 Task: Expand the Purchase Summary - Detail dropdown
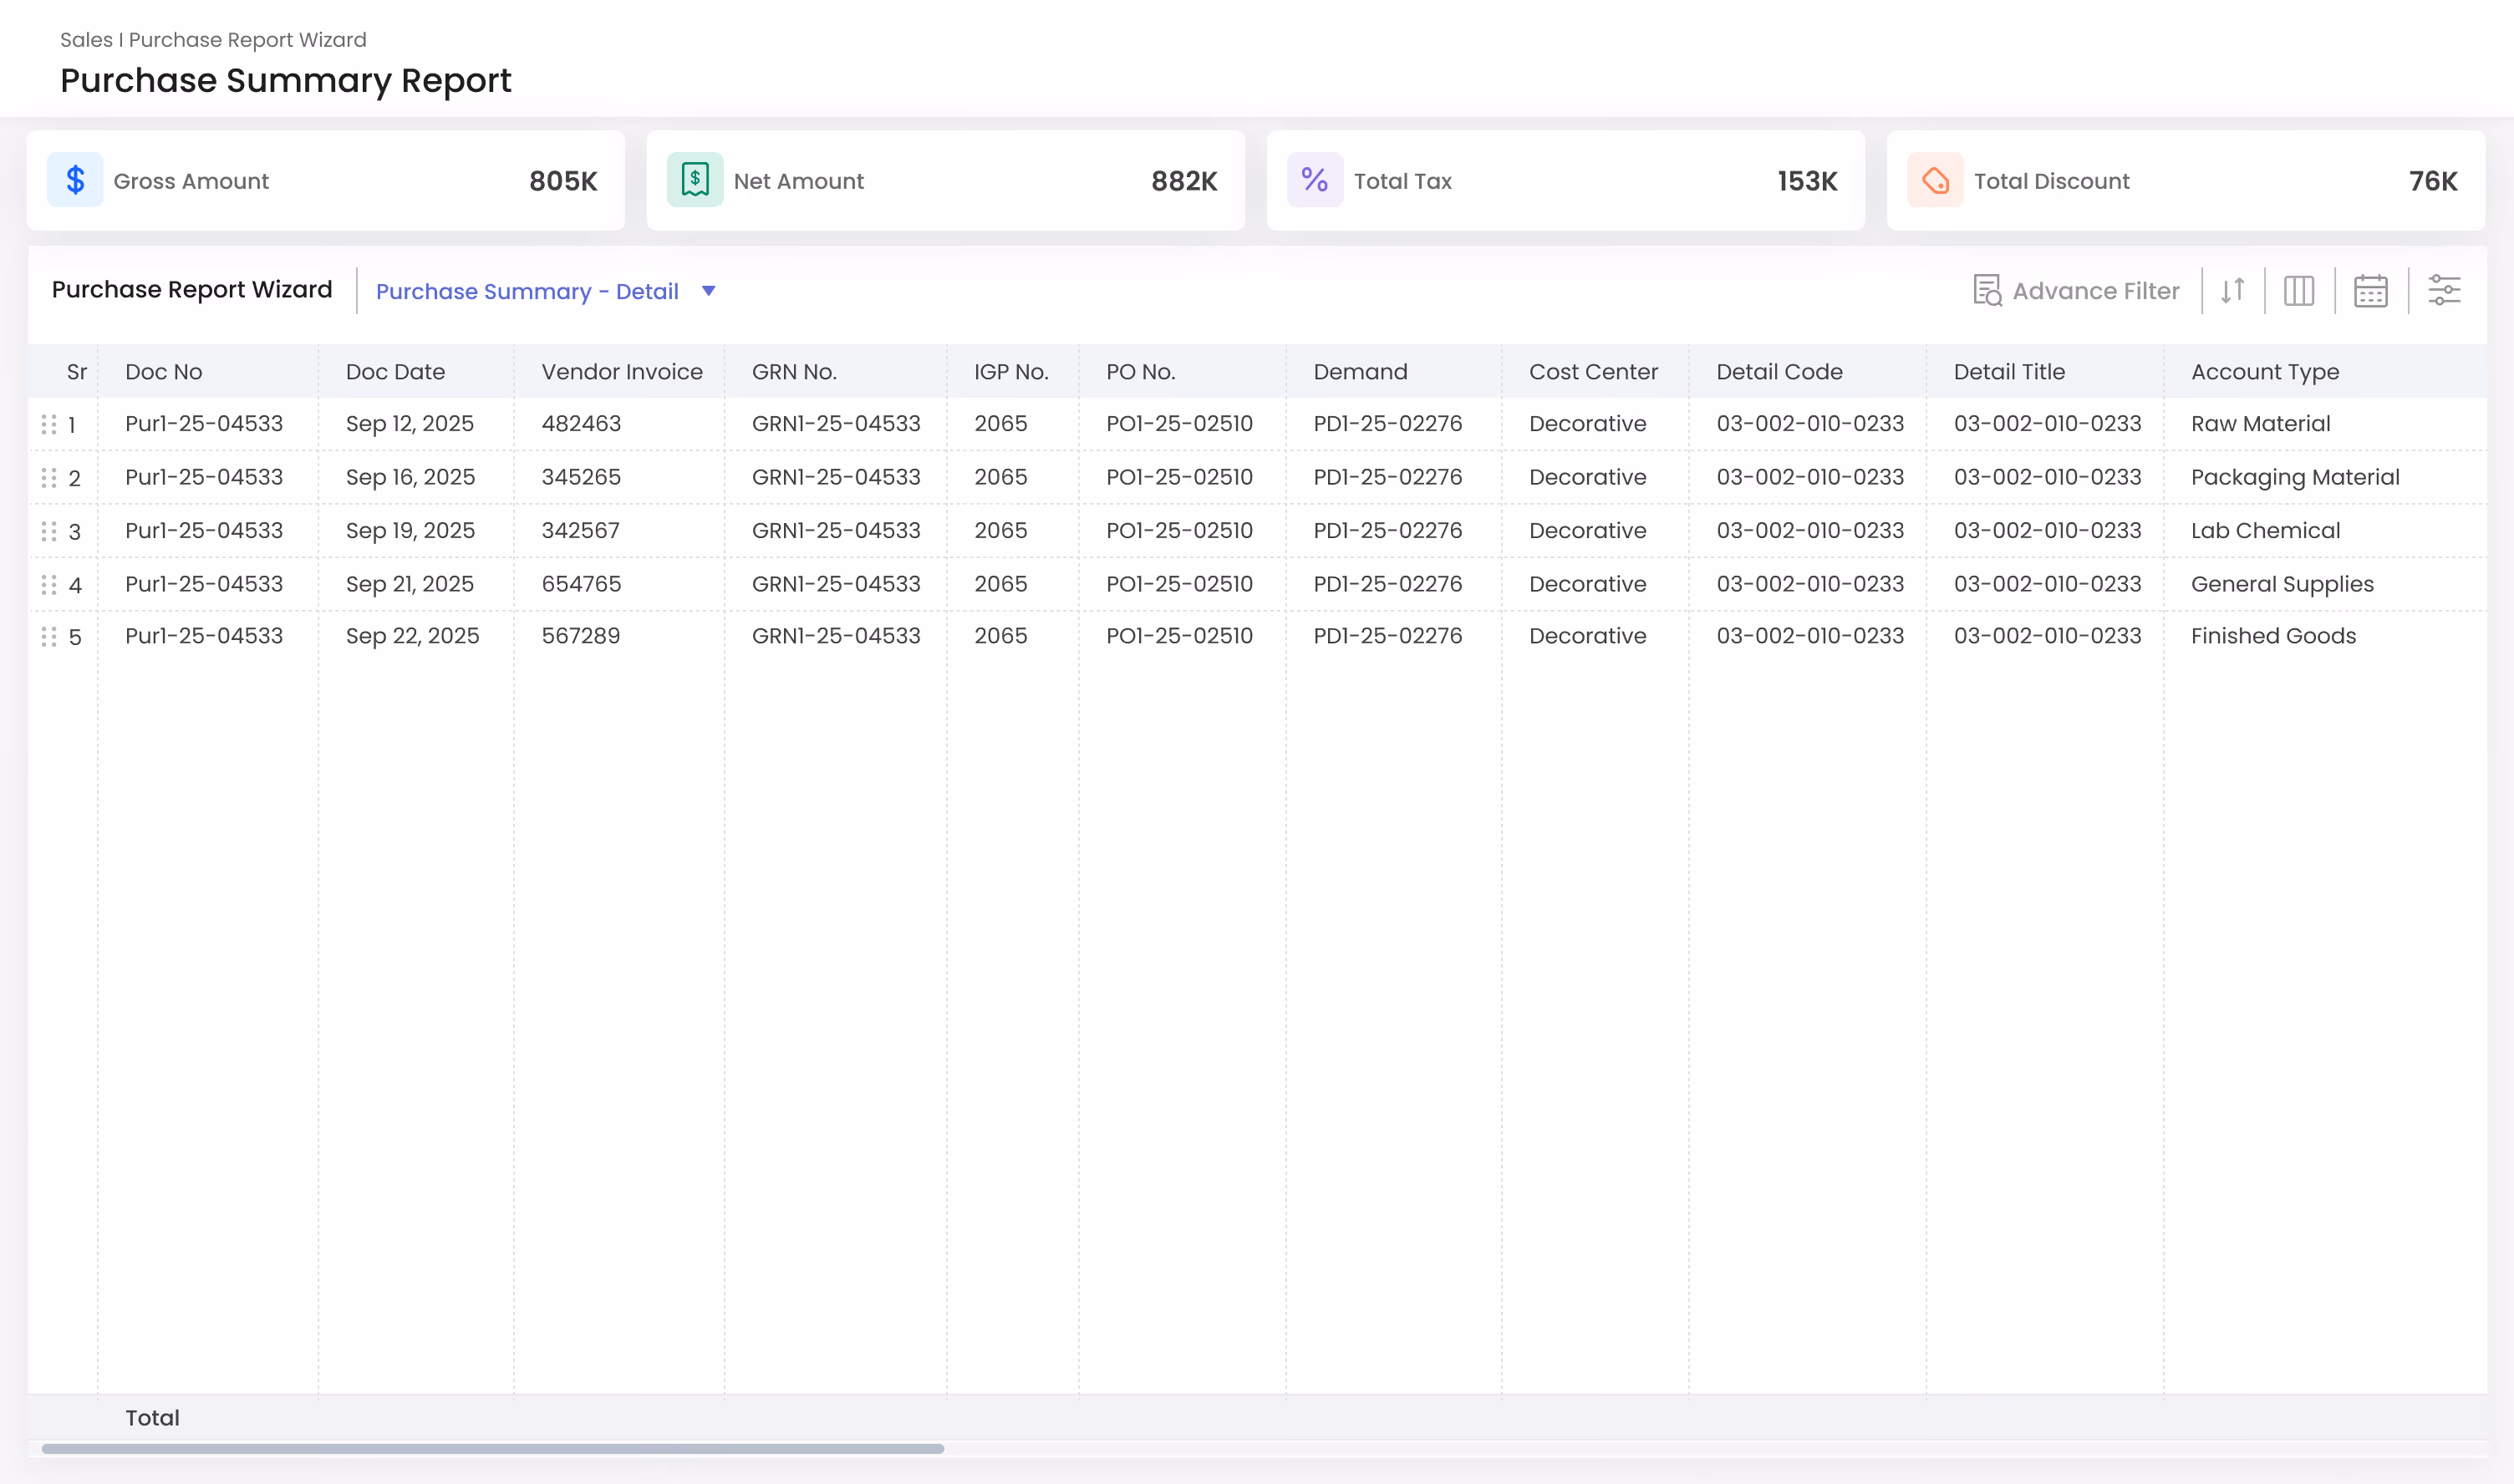[546, 291]
